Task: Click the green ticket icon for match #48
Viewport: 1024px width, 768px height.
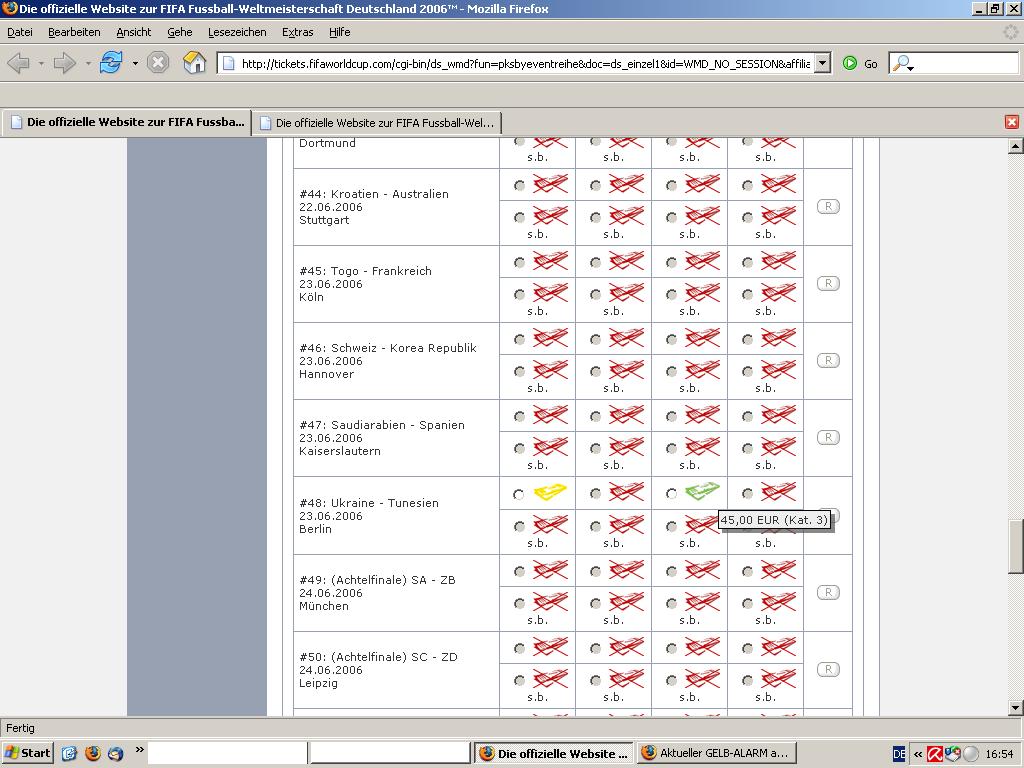Action: tap(702, 492)
